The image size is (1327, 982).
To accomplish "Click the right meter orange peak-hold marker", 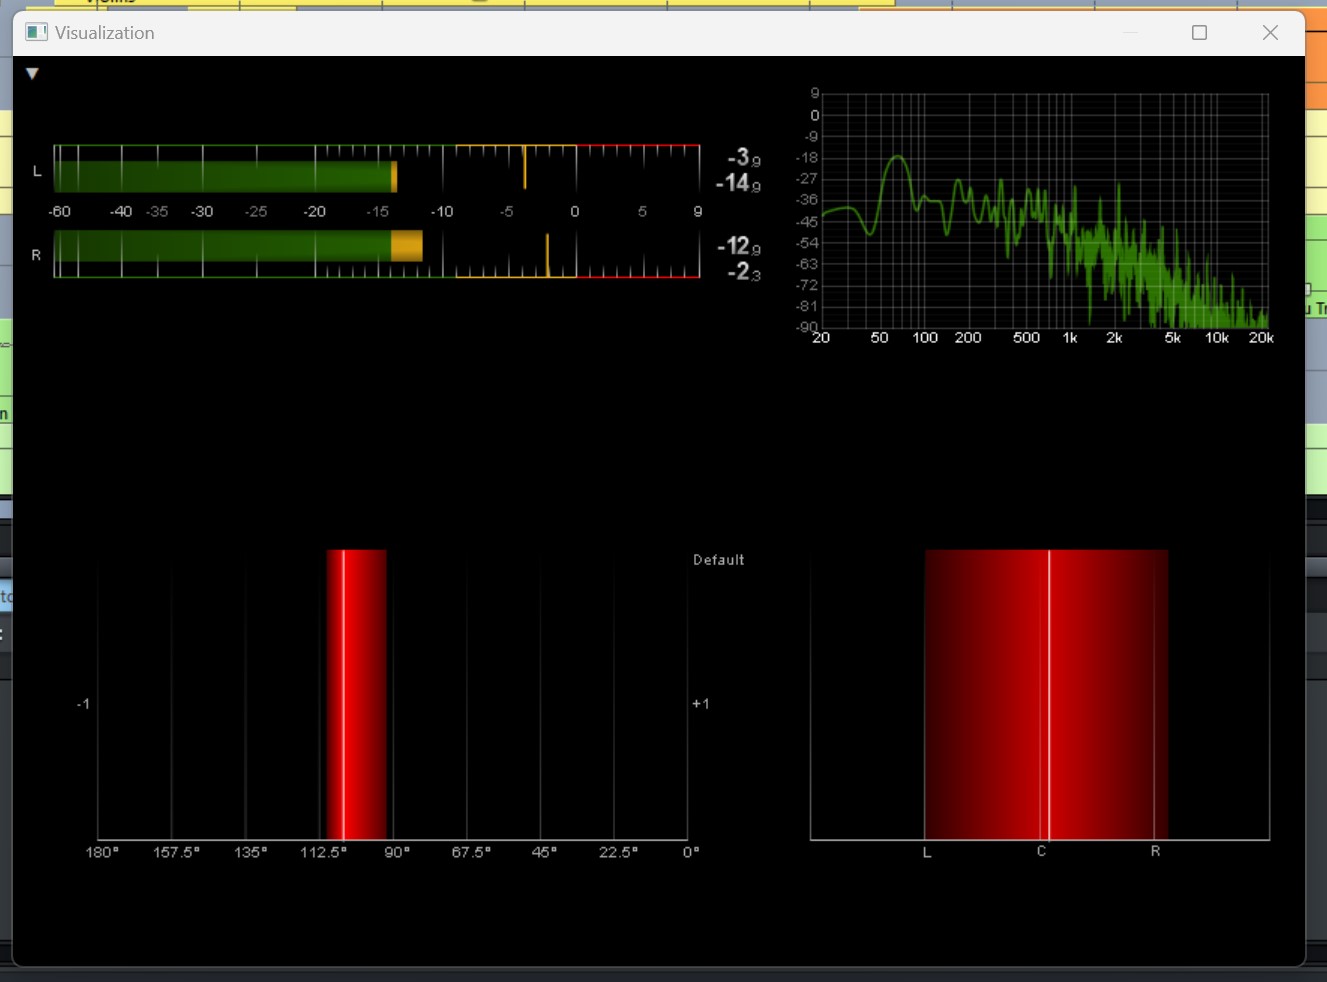I will (547, 255).
